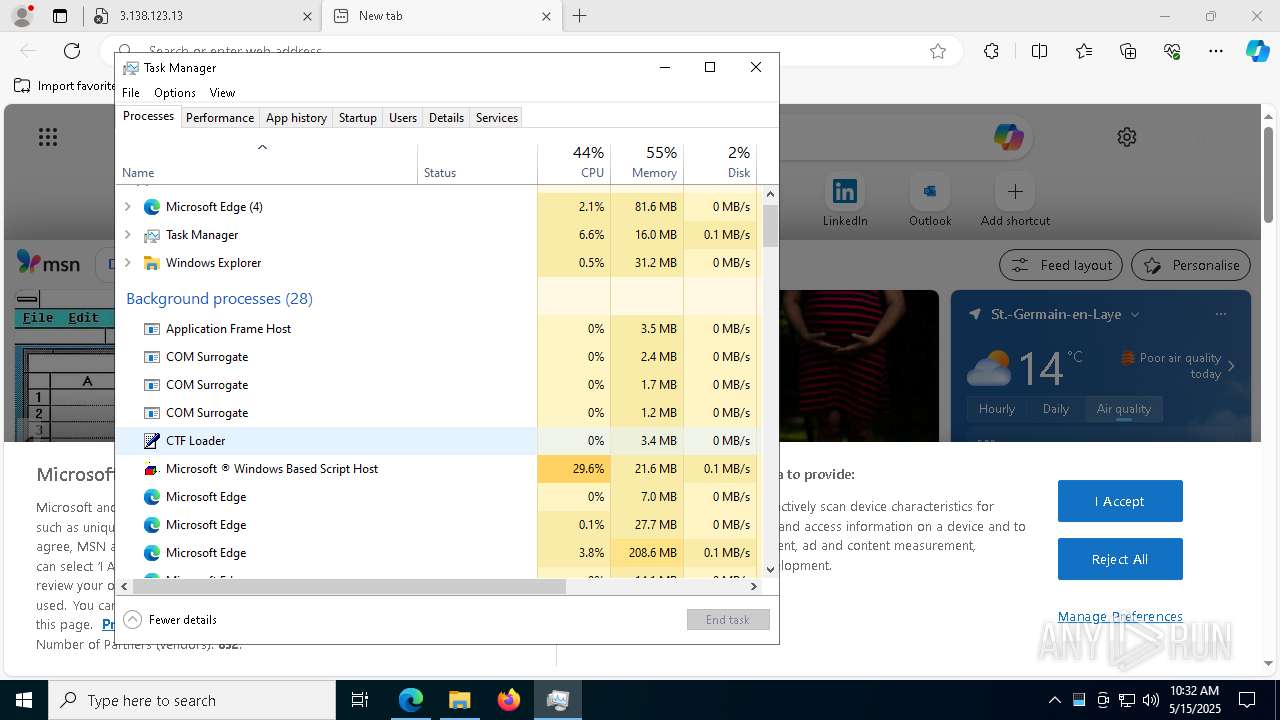Open Windows Start menu
The image size is (1280, 720).
point(24,700)
